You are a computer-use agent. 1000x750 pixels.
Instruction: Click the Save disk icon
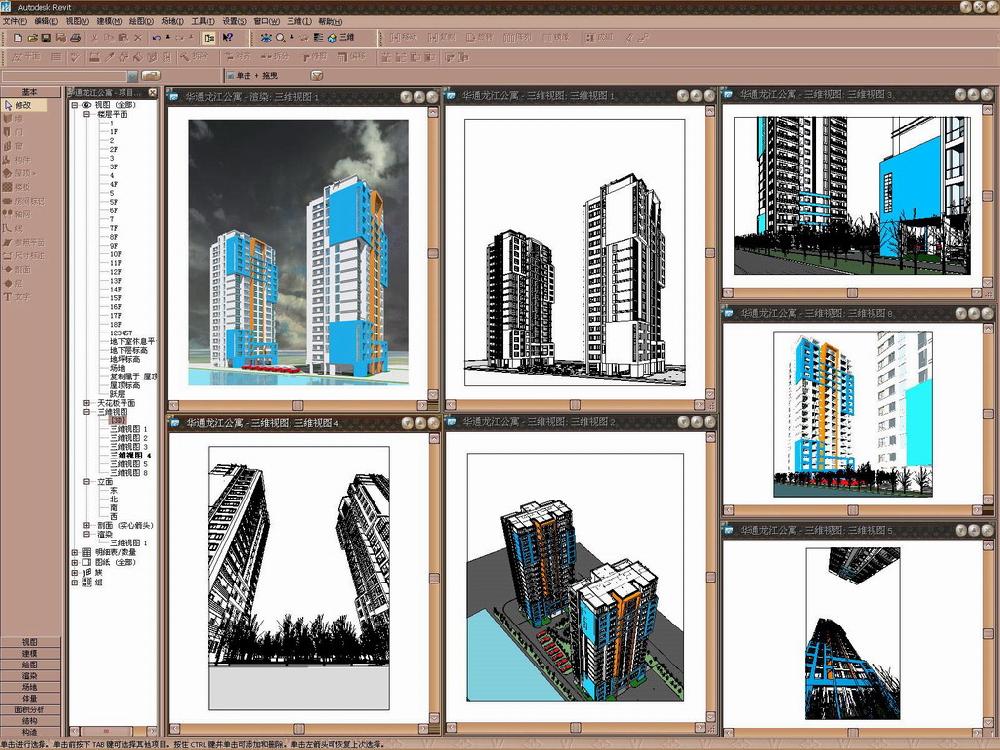pyautogui.click(x=47, y=38)
